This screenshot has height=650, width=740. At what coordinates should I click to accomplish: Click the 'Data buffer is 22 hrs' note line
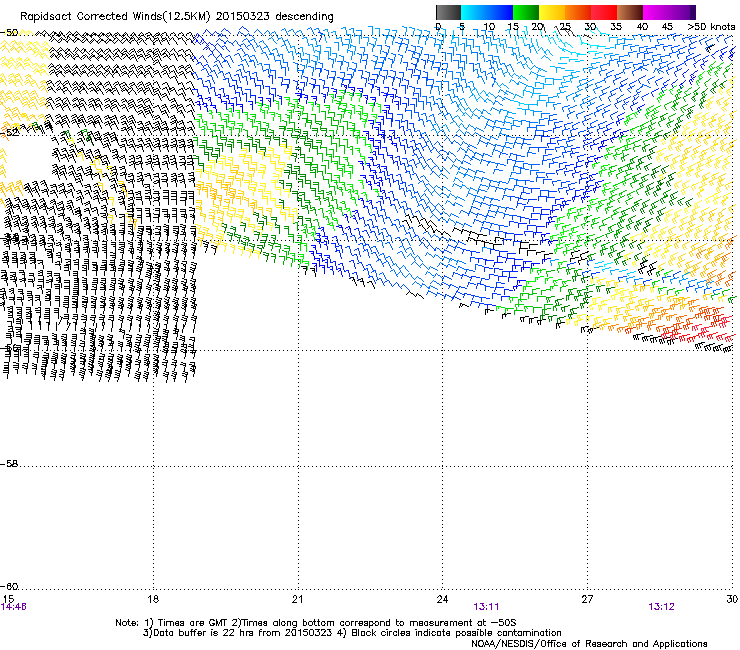pyautogui.click(x=352, y=633)
